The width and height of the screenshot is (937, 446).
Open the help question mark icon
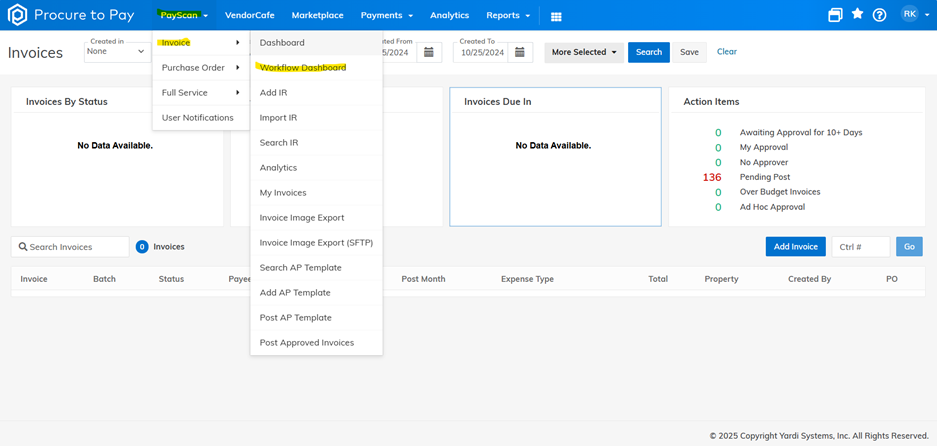click(x=879, y=15)
